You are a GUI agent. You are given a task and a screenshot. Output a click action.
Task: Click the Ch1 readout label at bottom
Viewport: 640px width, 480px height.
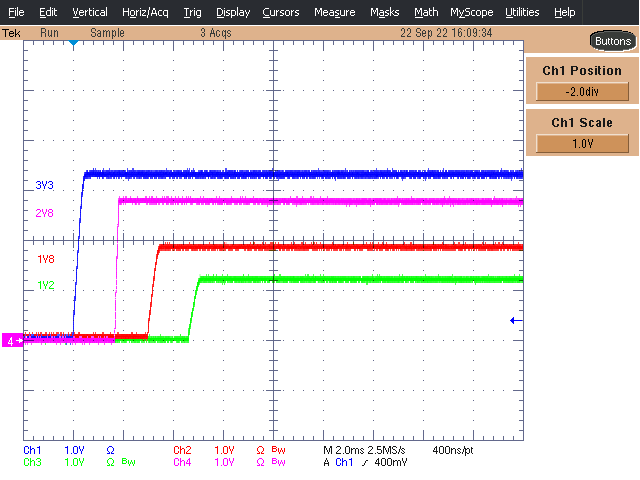pyautogui.click(x=32, y=450)
